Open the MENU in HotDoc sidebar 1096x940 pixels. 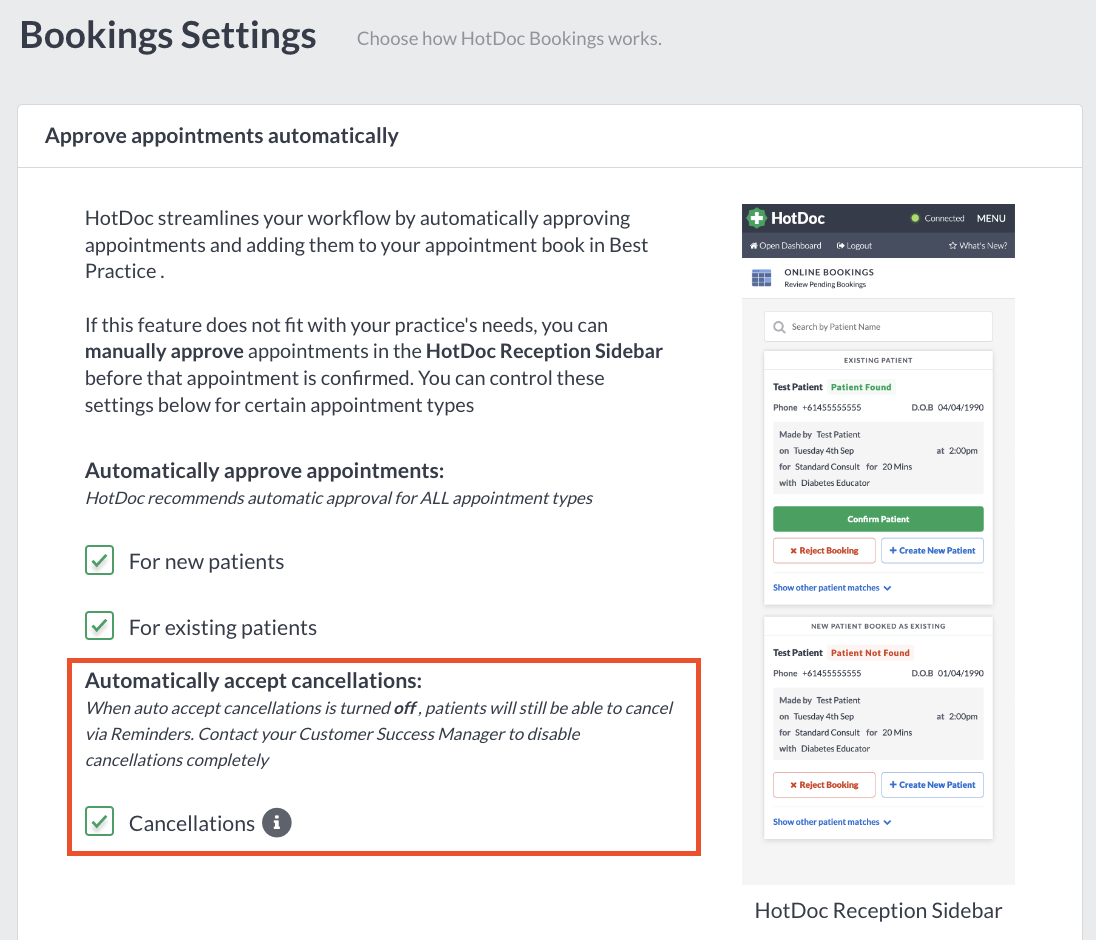(991, 218)
